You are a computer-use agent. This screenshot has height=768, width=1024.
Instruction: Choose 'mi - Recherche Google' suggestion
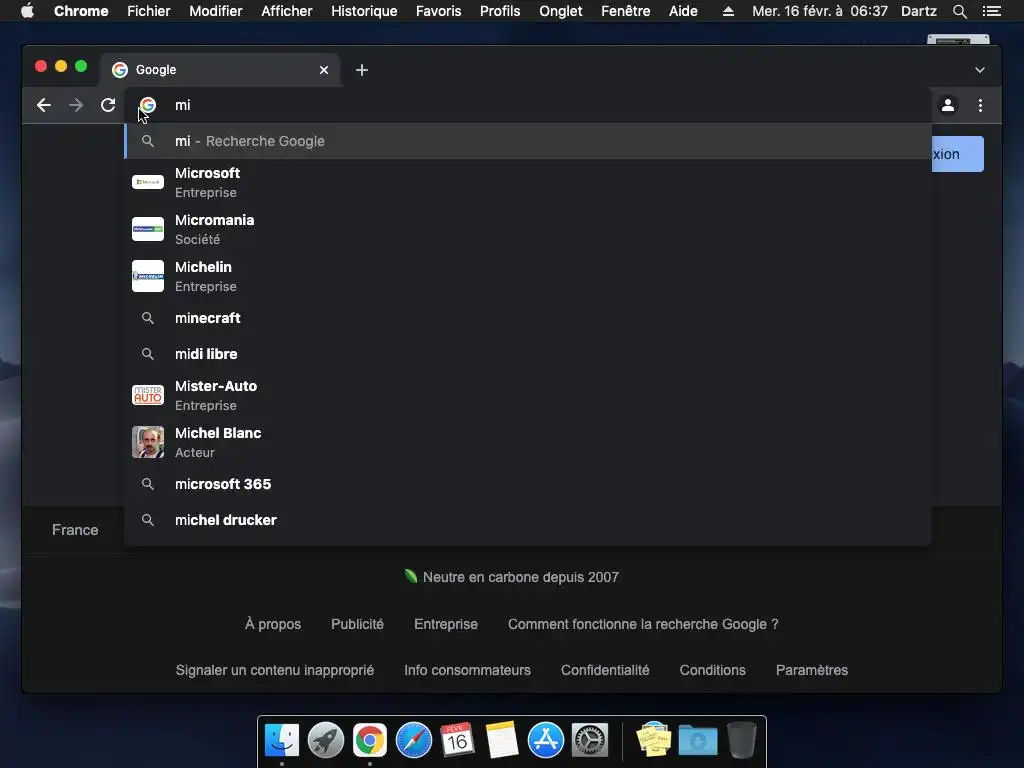coord(528,141)
